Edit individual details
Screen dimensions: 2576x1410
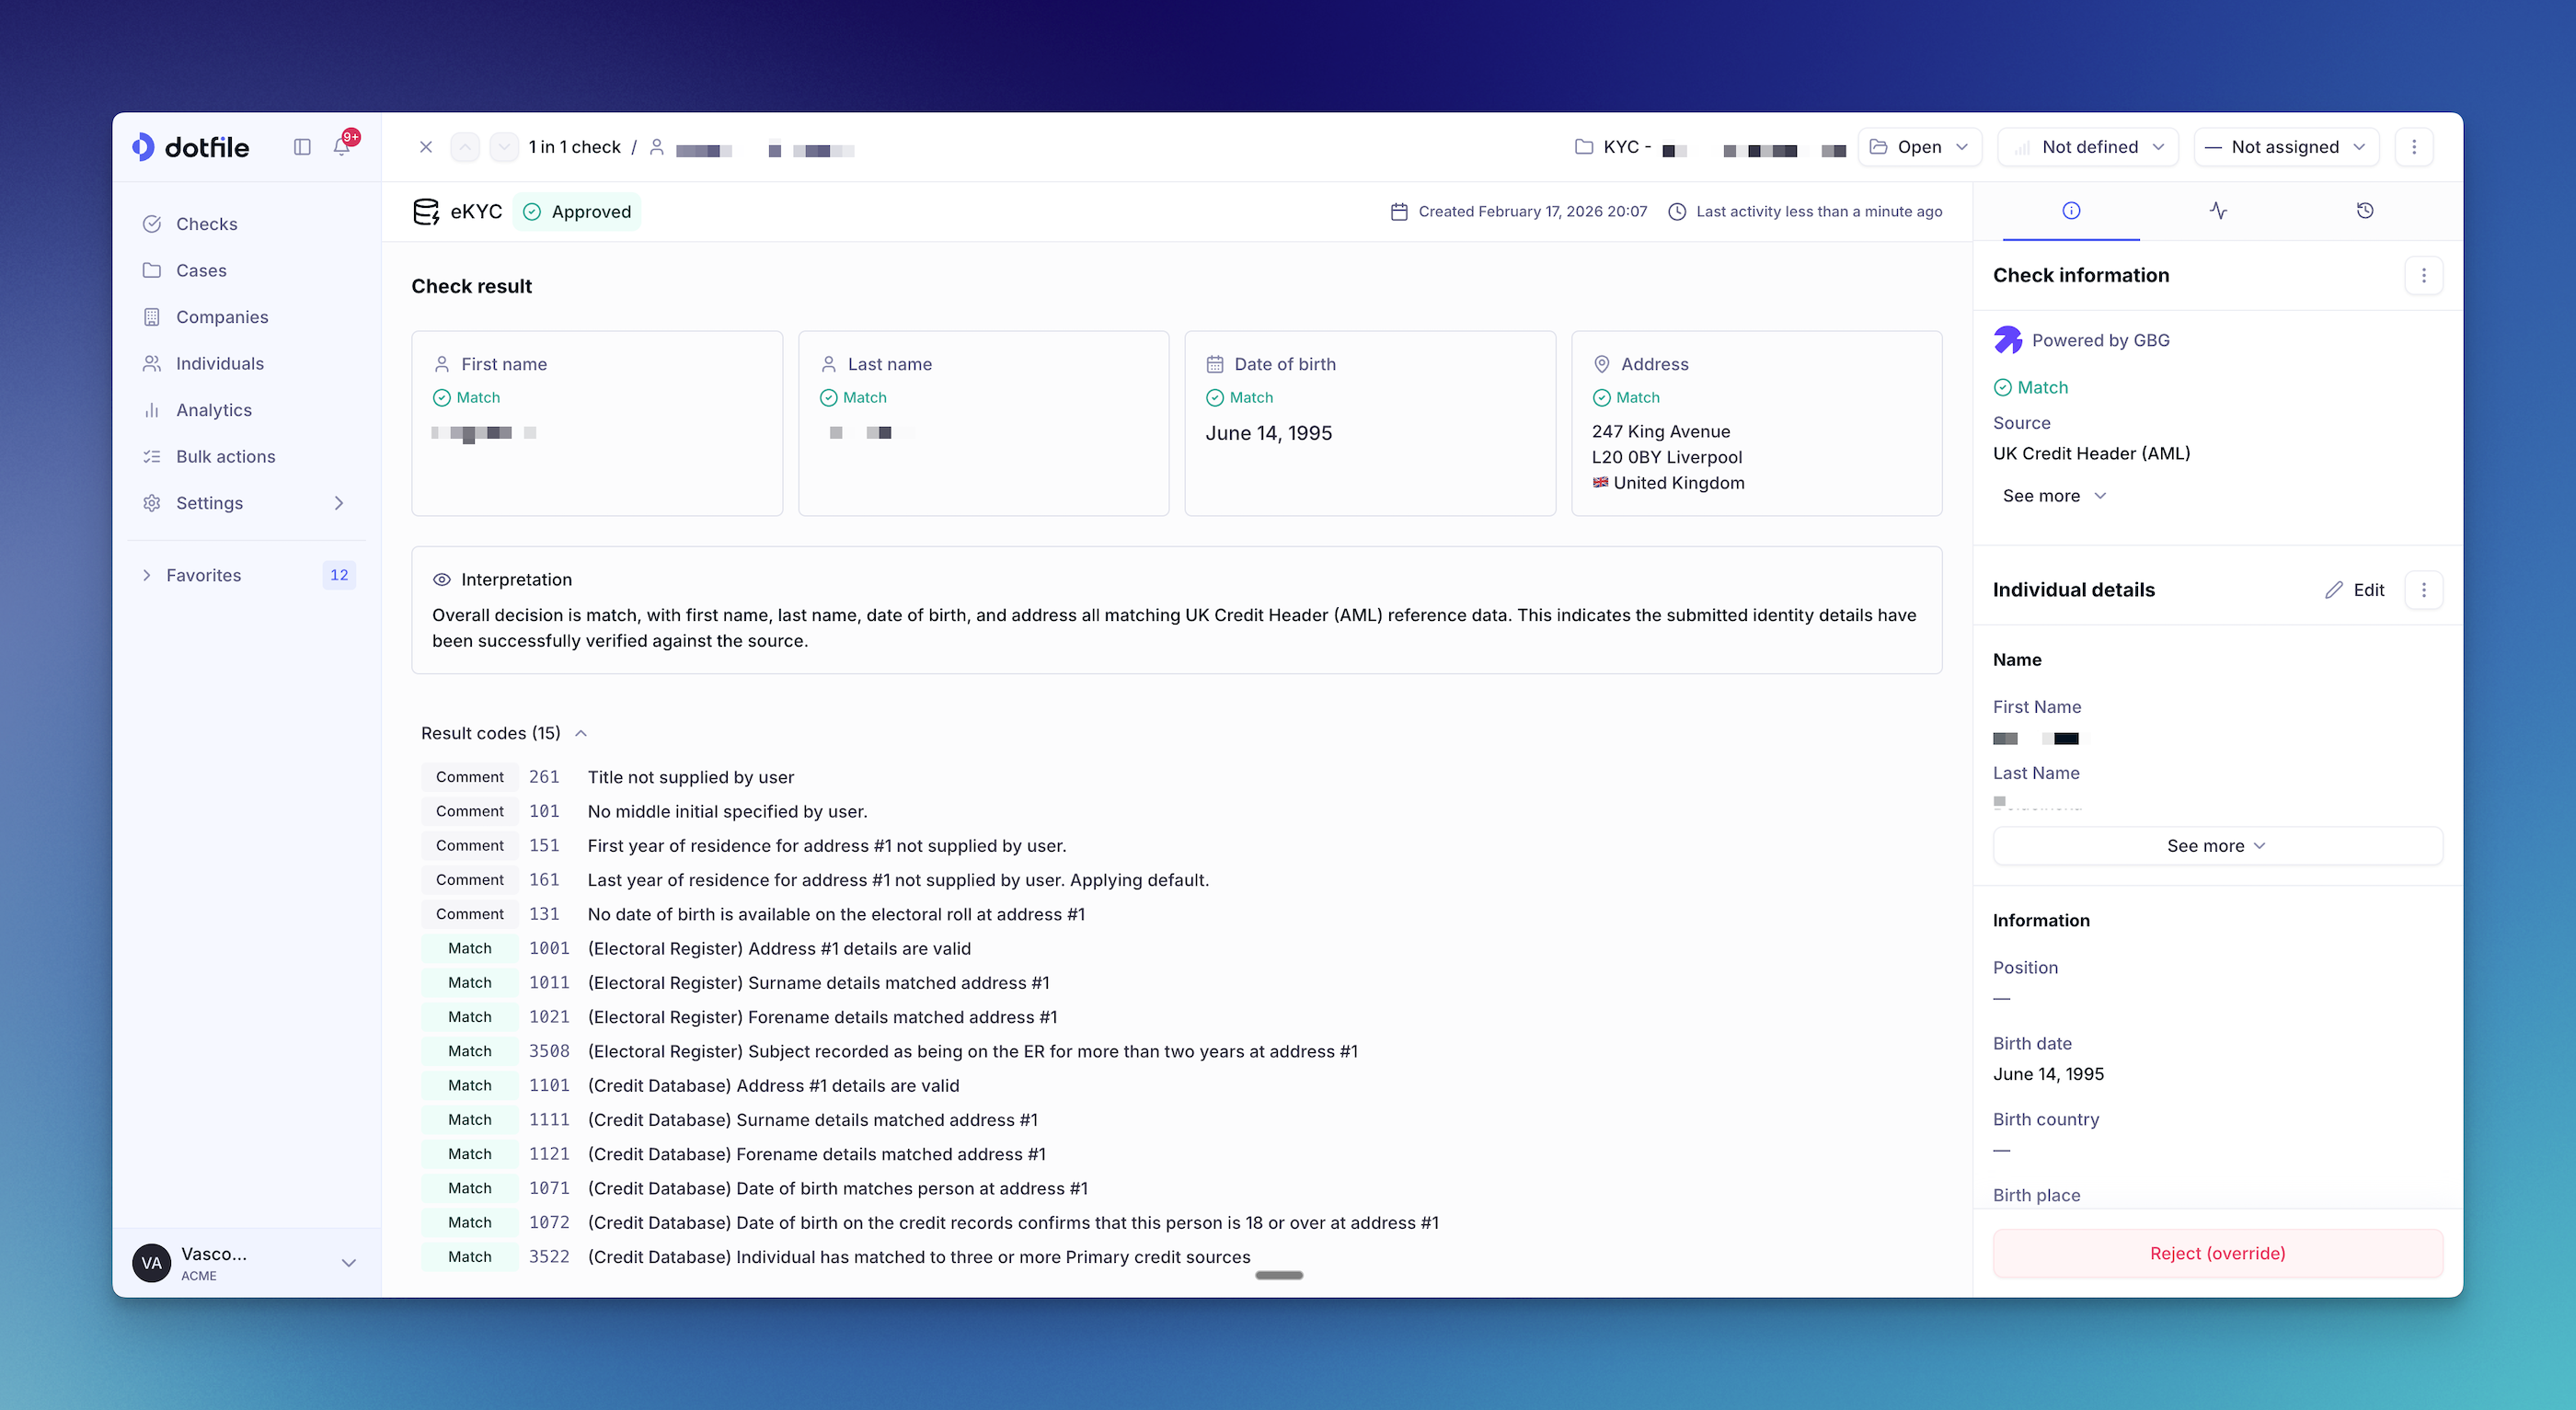tap(2354, 590)
